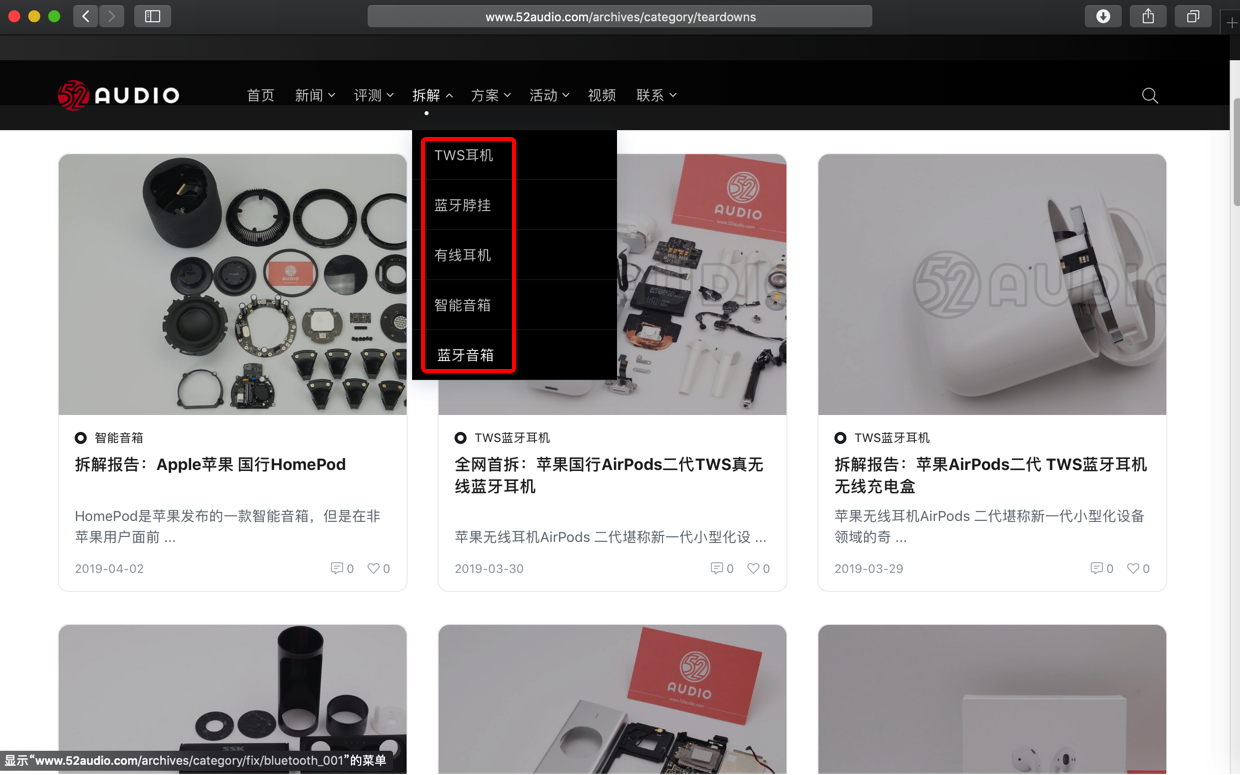Open 视频 in navigation bar

[x=602, y=95]
